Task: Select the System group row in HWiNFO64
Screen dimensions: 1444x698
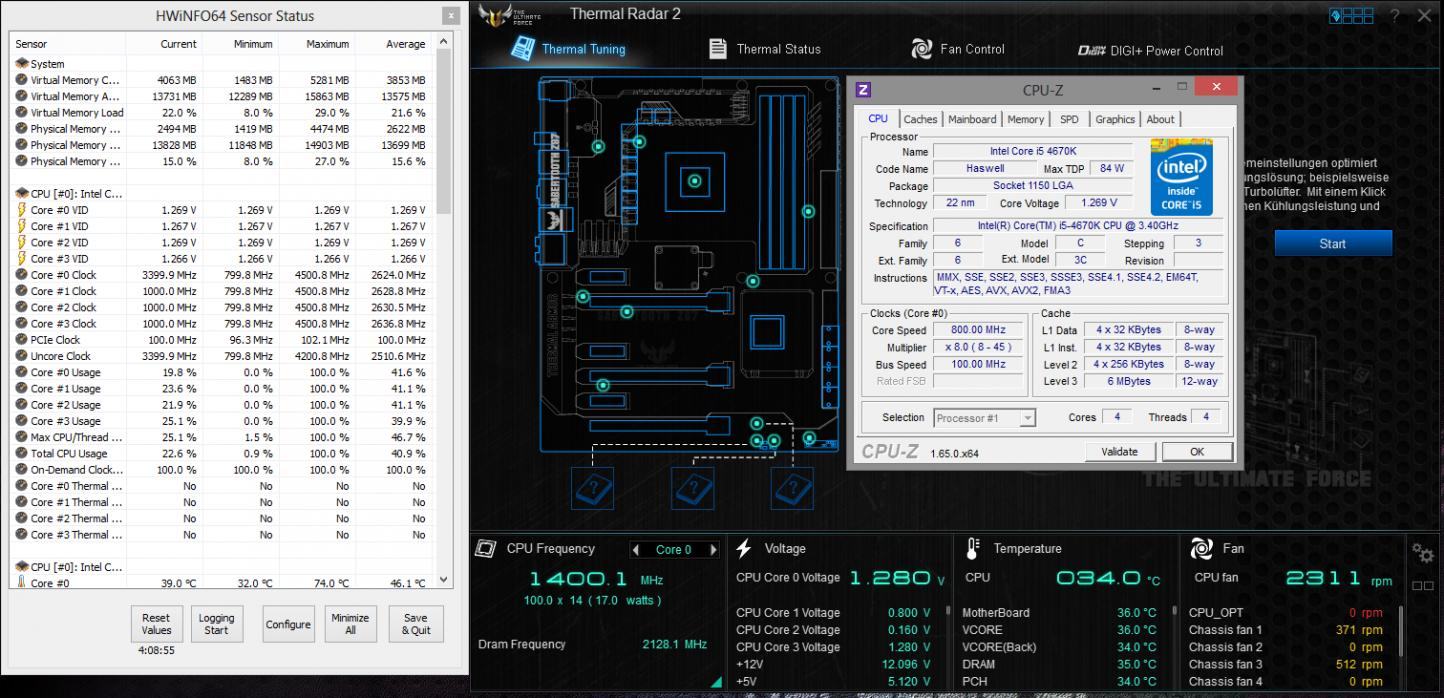Action: point(224,63)
